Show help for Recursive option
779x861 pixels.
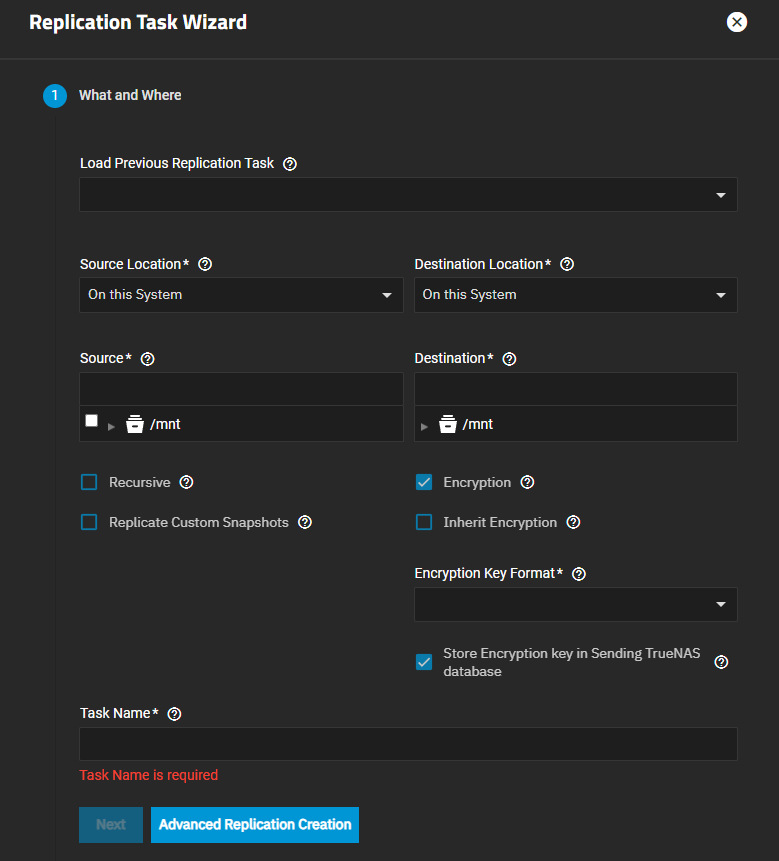pyautogui.click(x=186, y=482)
